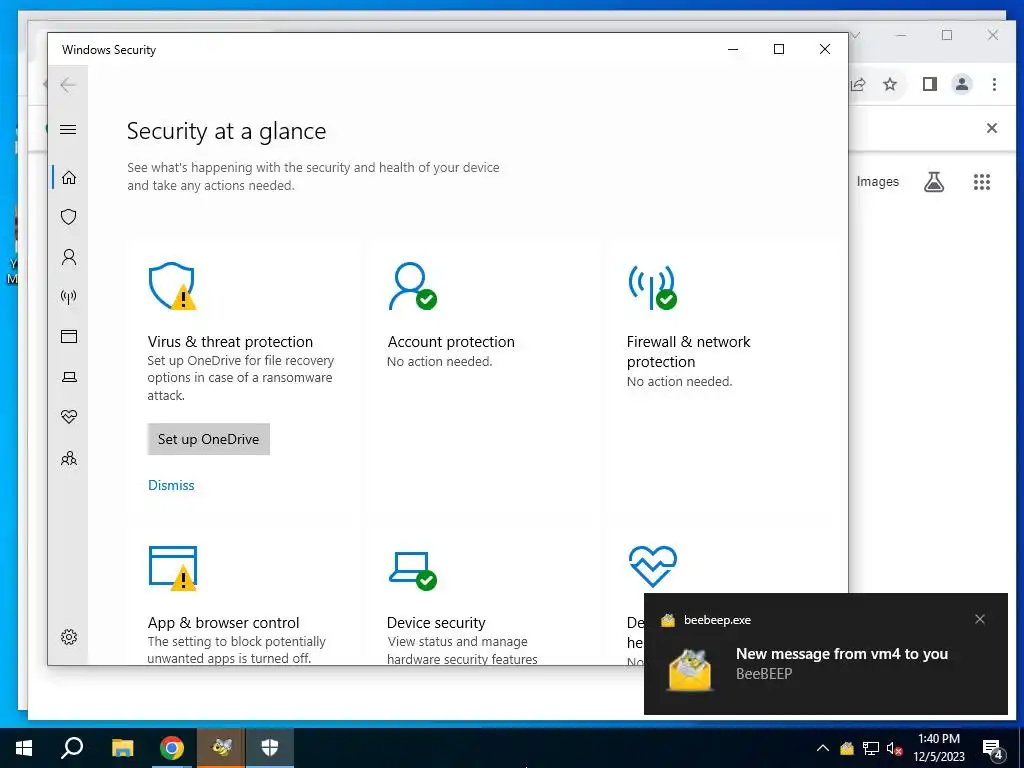Image resolution: width=1024 pixels, height=768 pixels.
Task: Click Images link in Chrome window
Action: [x=878, y=182]
